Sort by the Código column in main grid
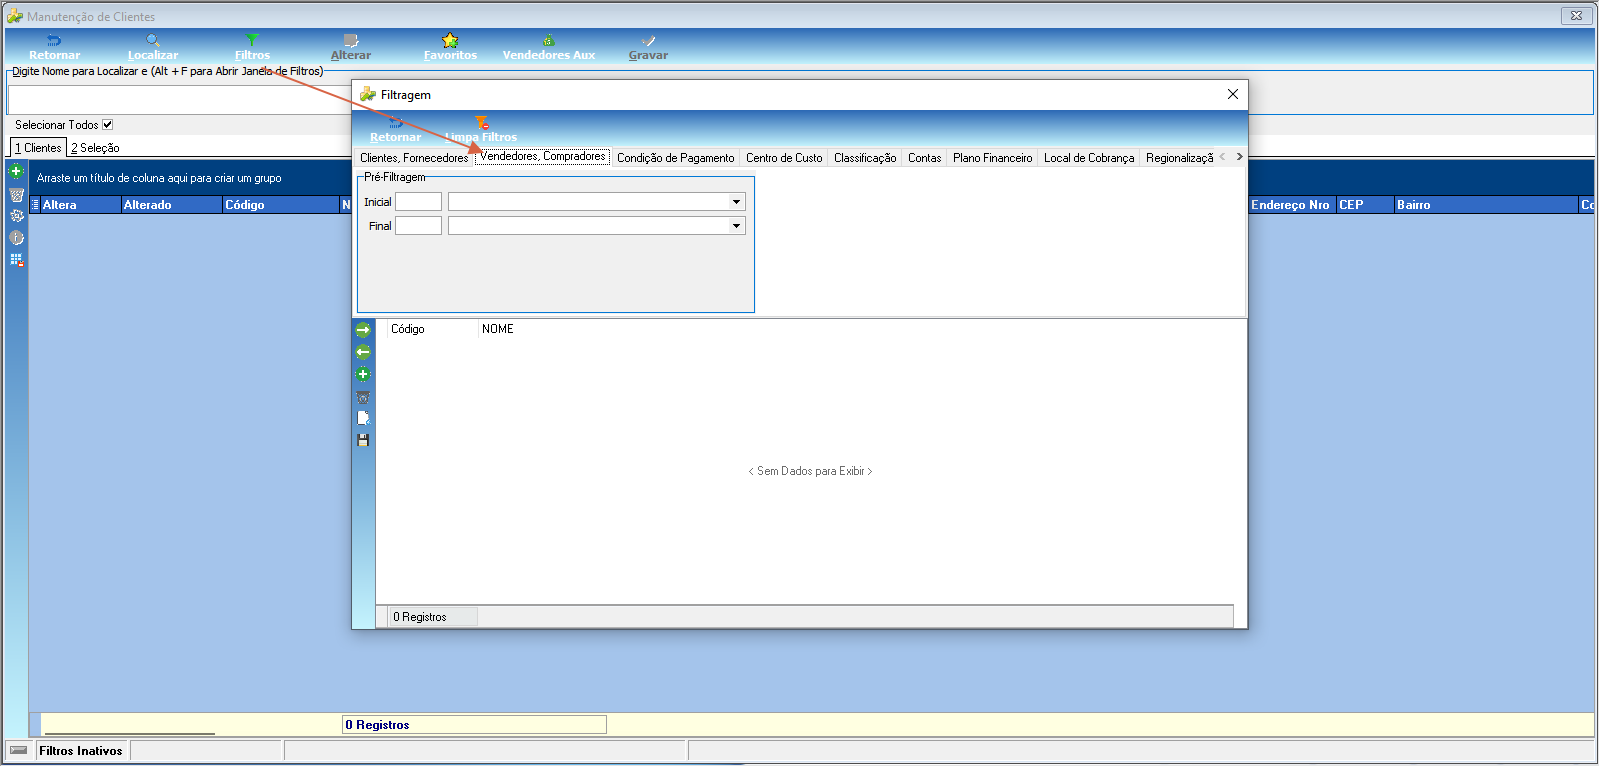1600x767 pixels. [x=281, y=205]
